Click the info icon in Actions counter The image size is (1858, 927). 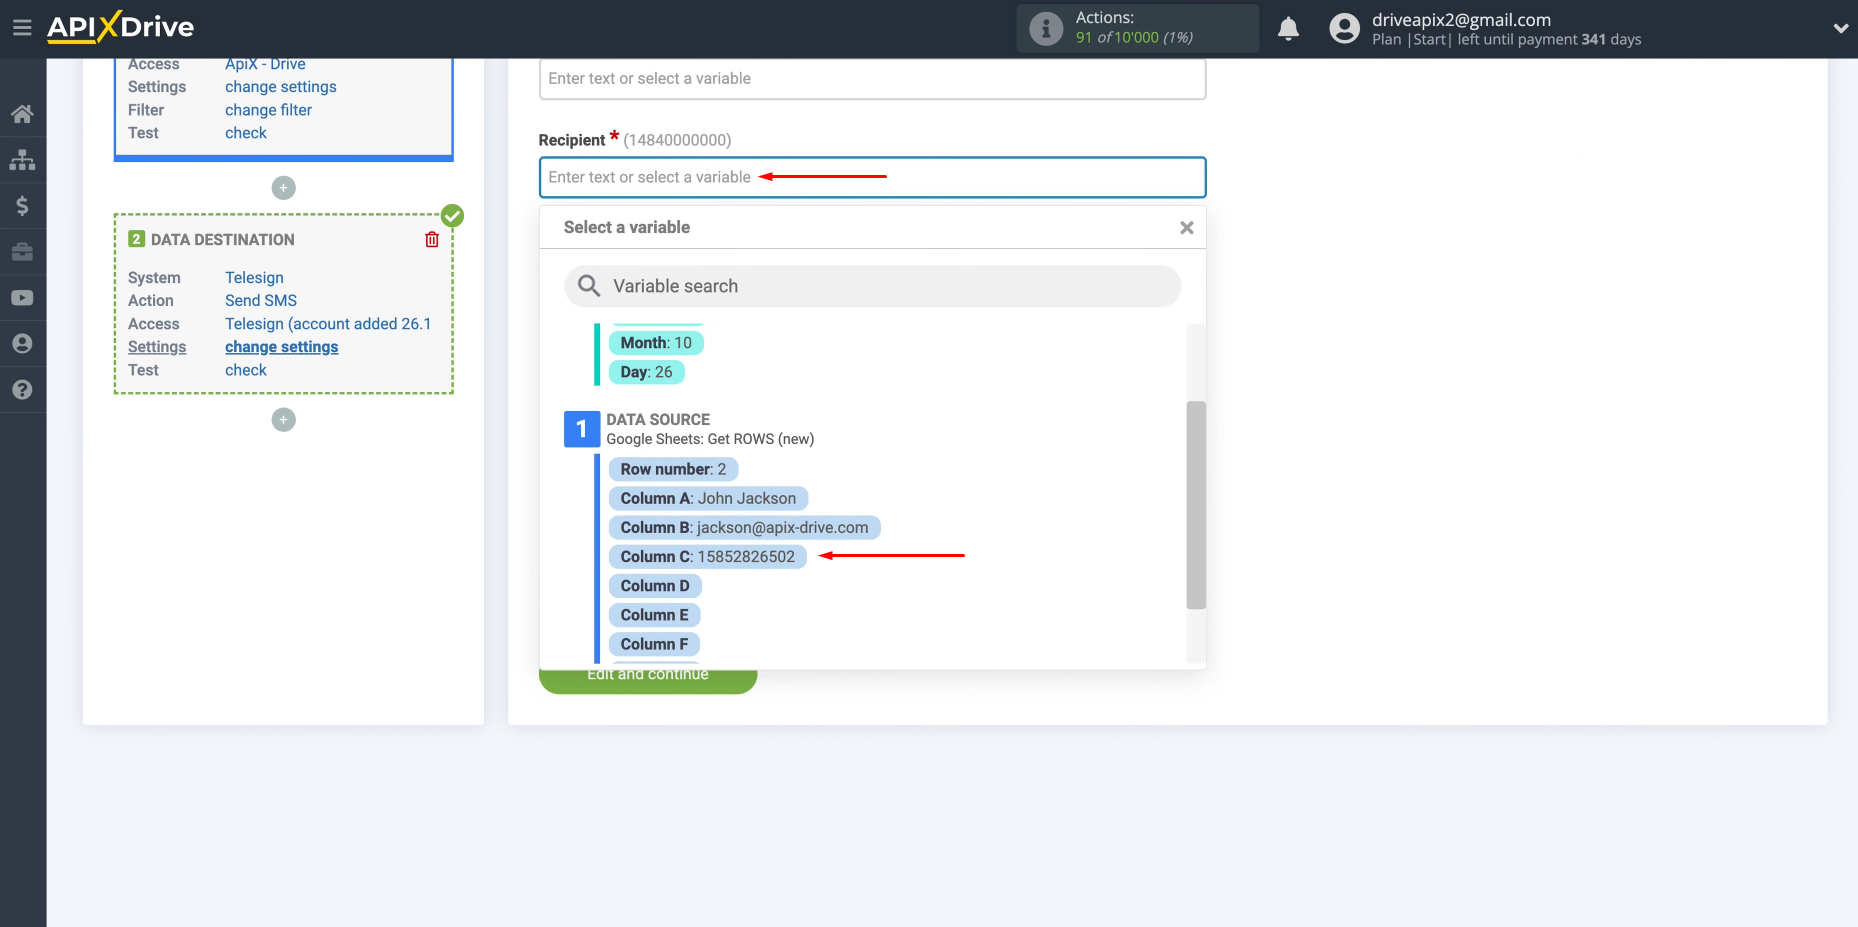1045,28
